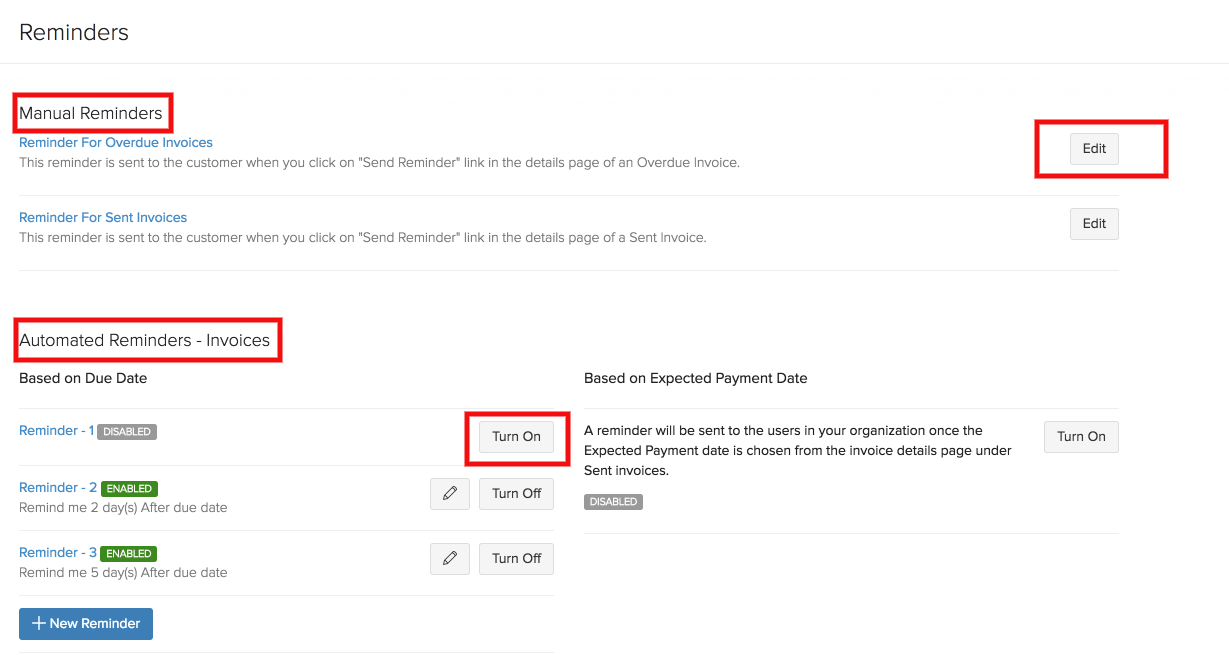Turn Off Reminder - 3
This screenshot has height=655, width=1229.
tap(516, 558)
